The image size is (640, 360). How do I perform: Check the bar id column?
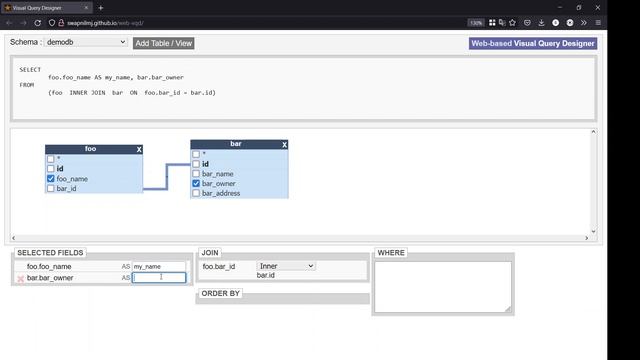tap(196, 164)
